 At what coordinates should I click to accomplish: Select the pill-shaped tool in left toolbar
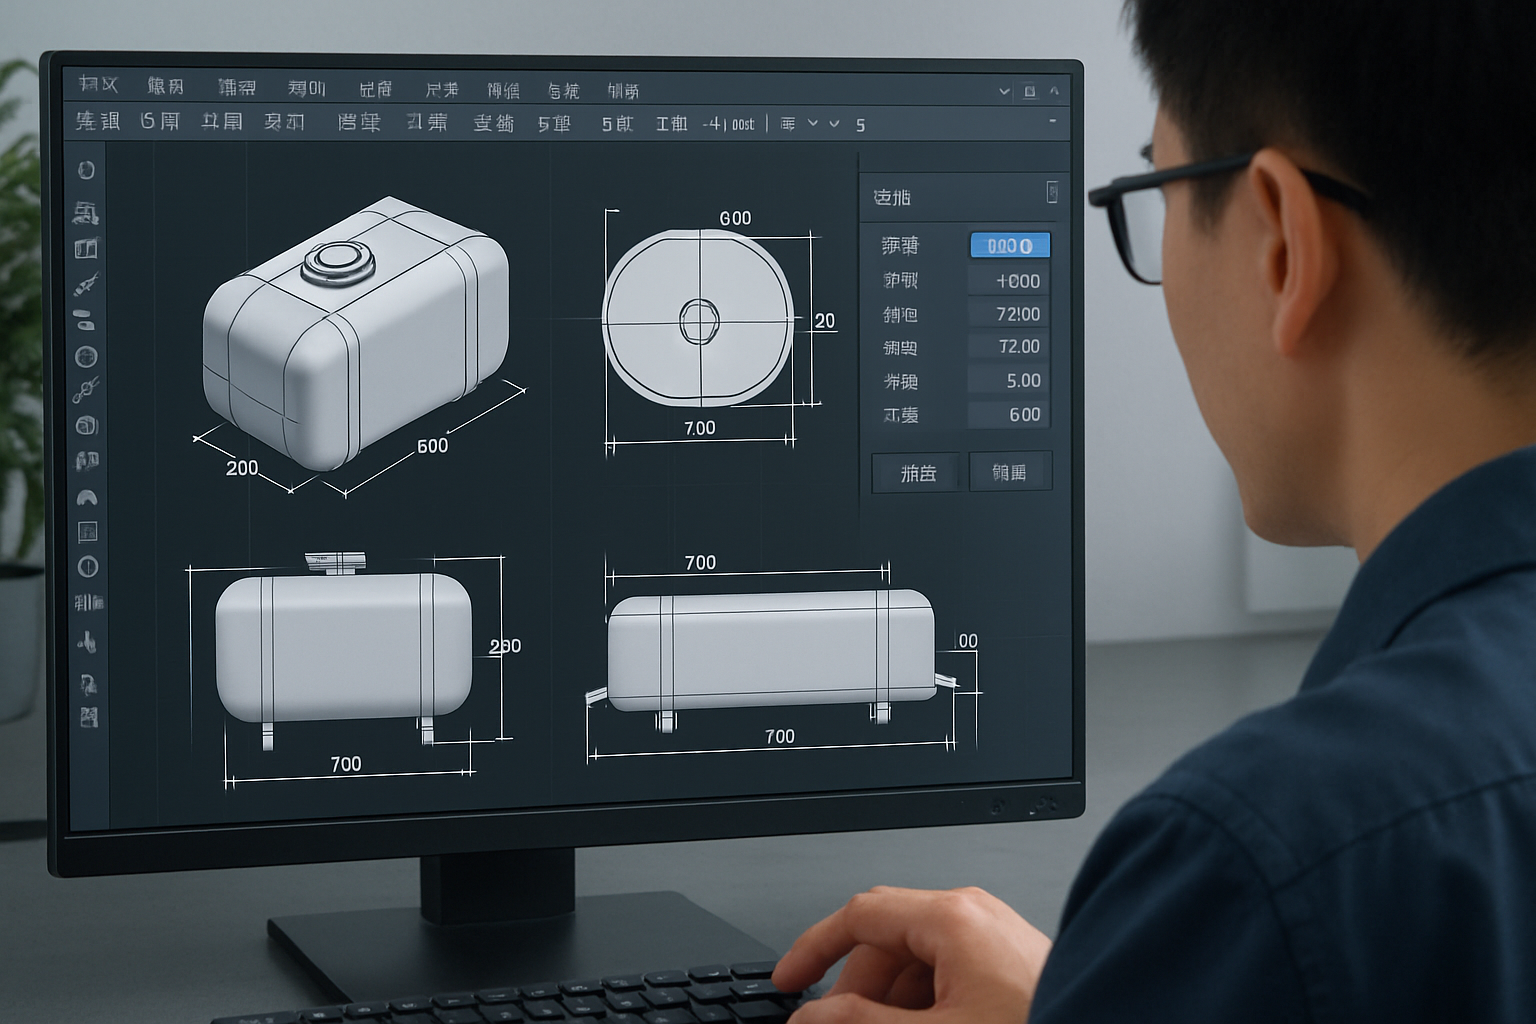pyautogui.click(x=86, y=320)
